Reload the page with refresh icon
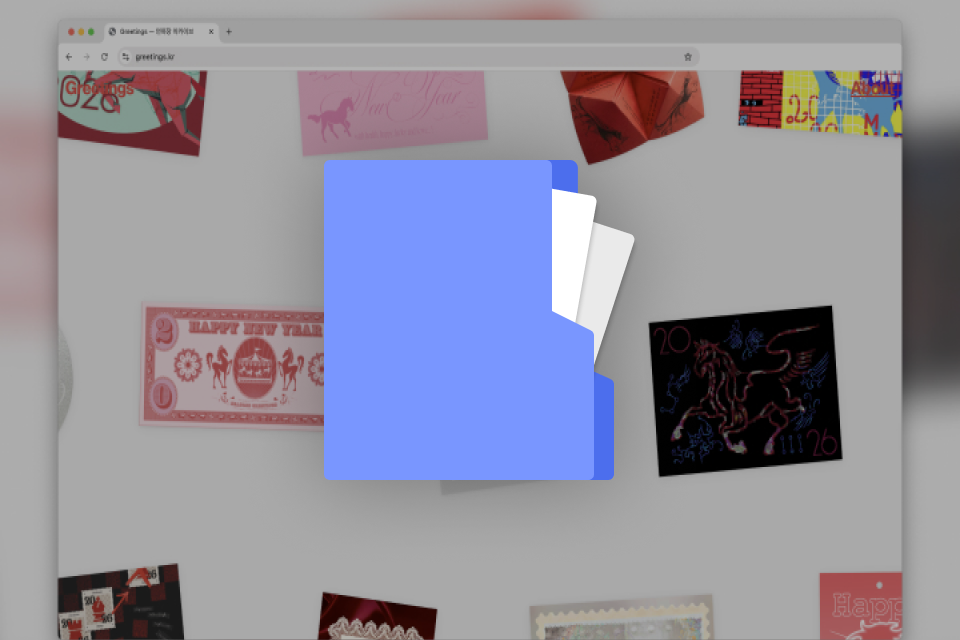960x640 pixels. [104, 57]
